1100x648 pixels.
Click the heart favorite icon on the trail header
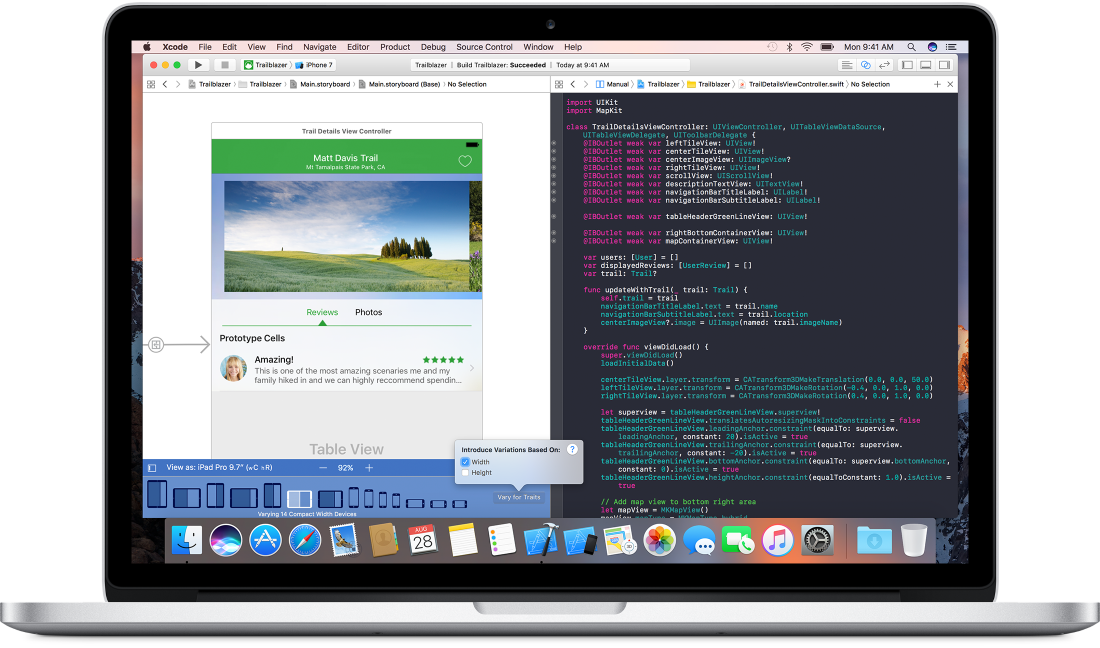tap(465, 161)
